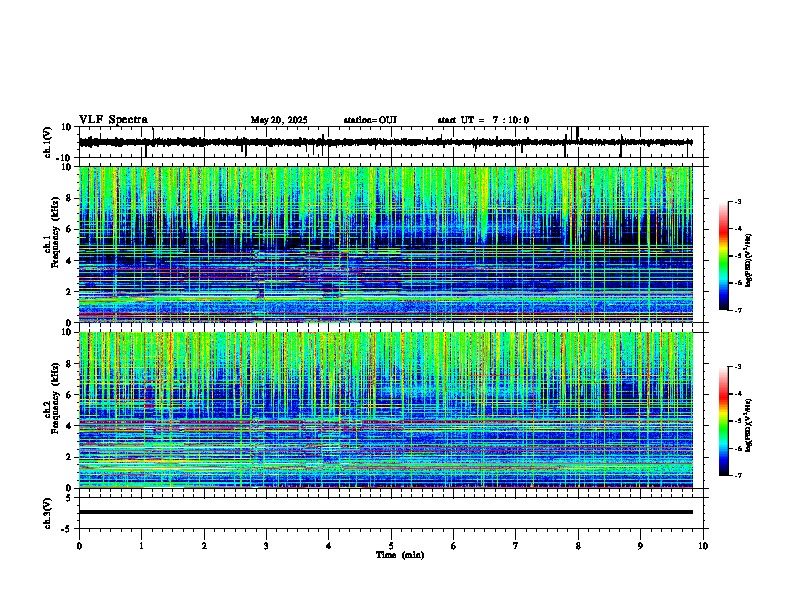
Task: Click time-axis tick label "0"
Action: tap(79, 546)
